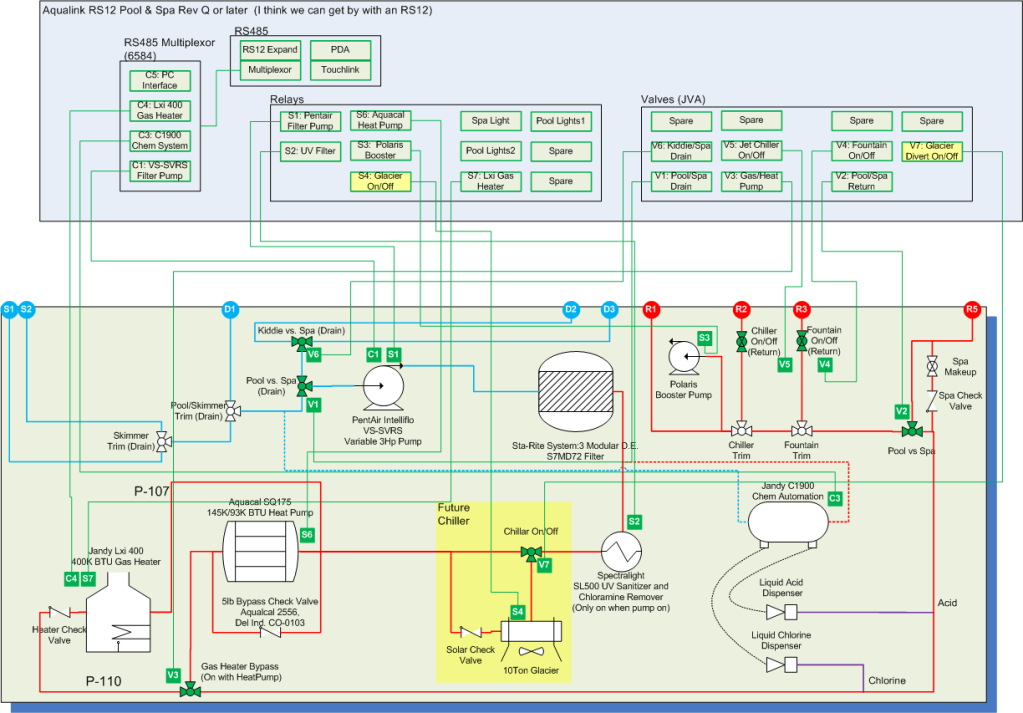Image resolution: width=1023 pixels, height=713 pixels.
Task: Select the Fountain Trim valve symbol
Action: [802, 429]
